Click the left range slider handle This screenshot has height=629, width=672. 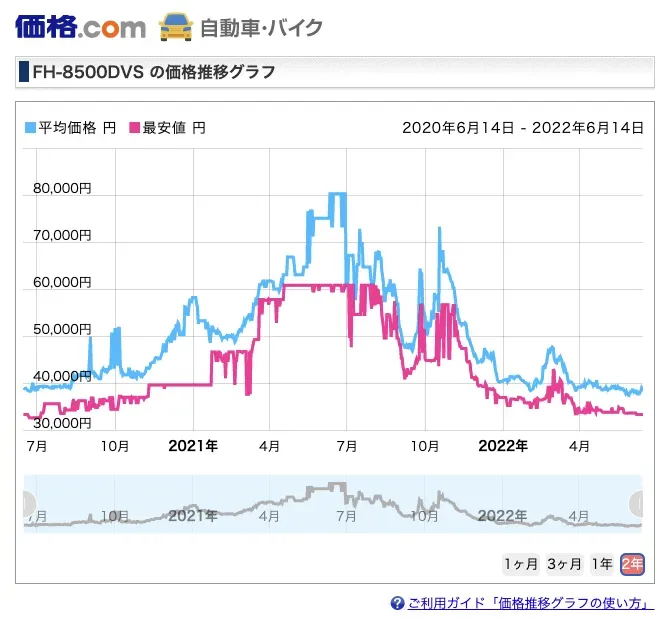click(29, 504)
